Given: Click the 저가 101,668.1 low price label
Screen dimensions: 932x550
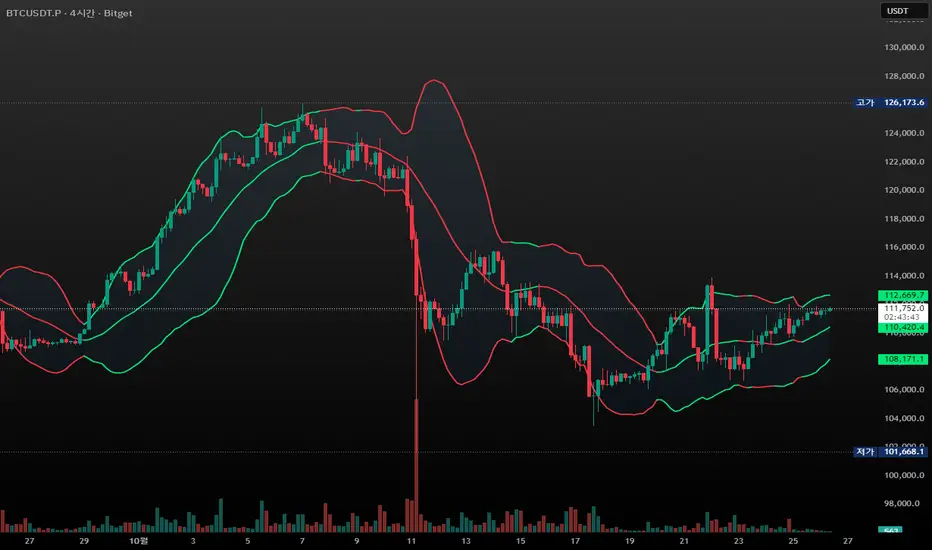Looking at the screenshot, I should pos(890,452).
